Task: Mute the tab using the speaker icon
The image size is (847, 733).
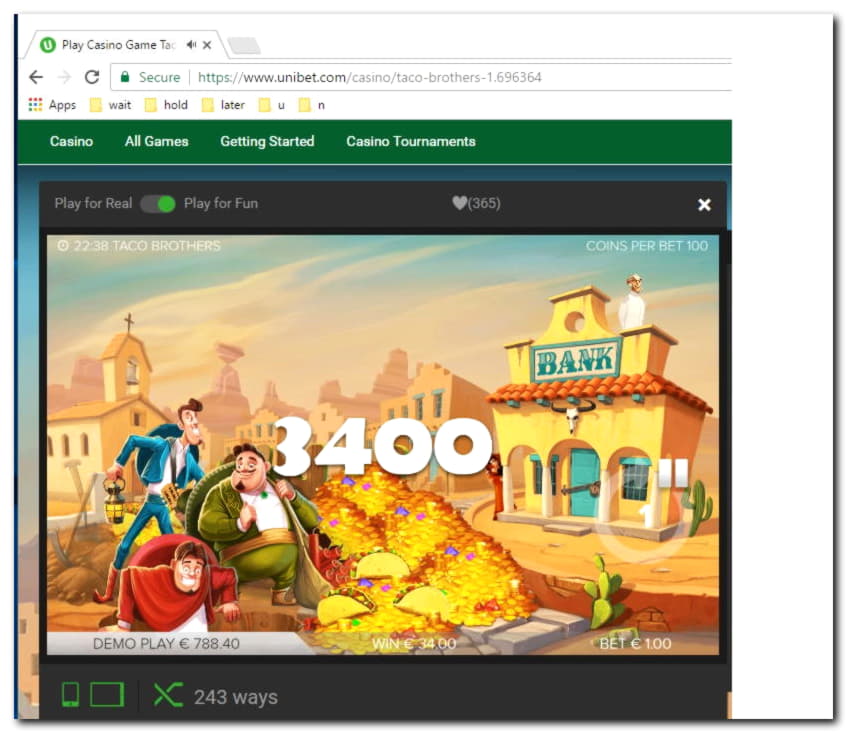Action: click(191, 45)
